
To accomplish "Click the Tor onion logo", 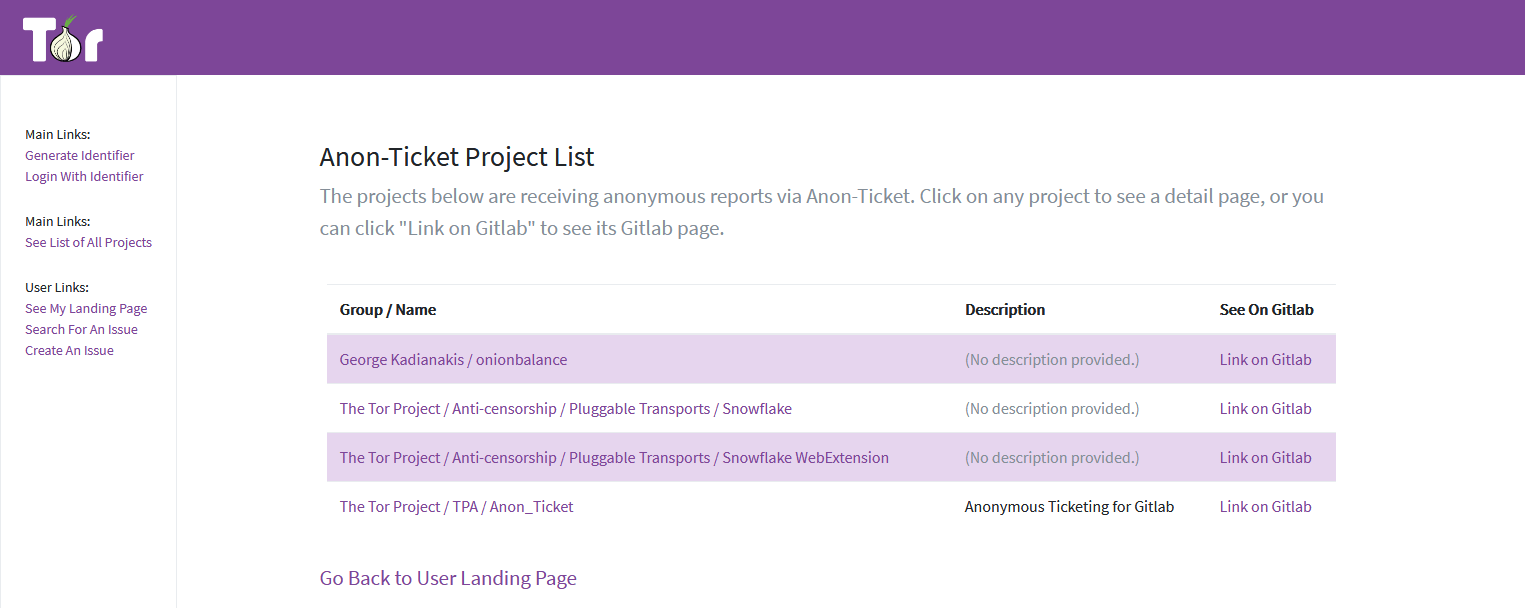I will [x=63, y=39].
